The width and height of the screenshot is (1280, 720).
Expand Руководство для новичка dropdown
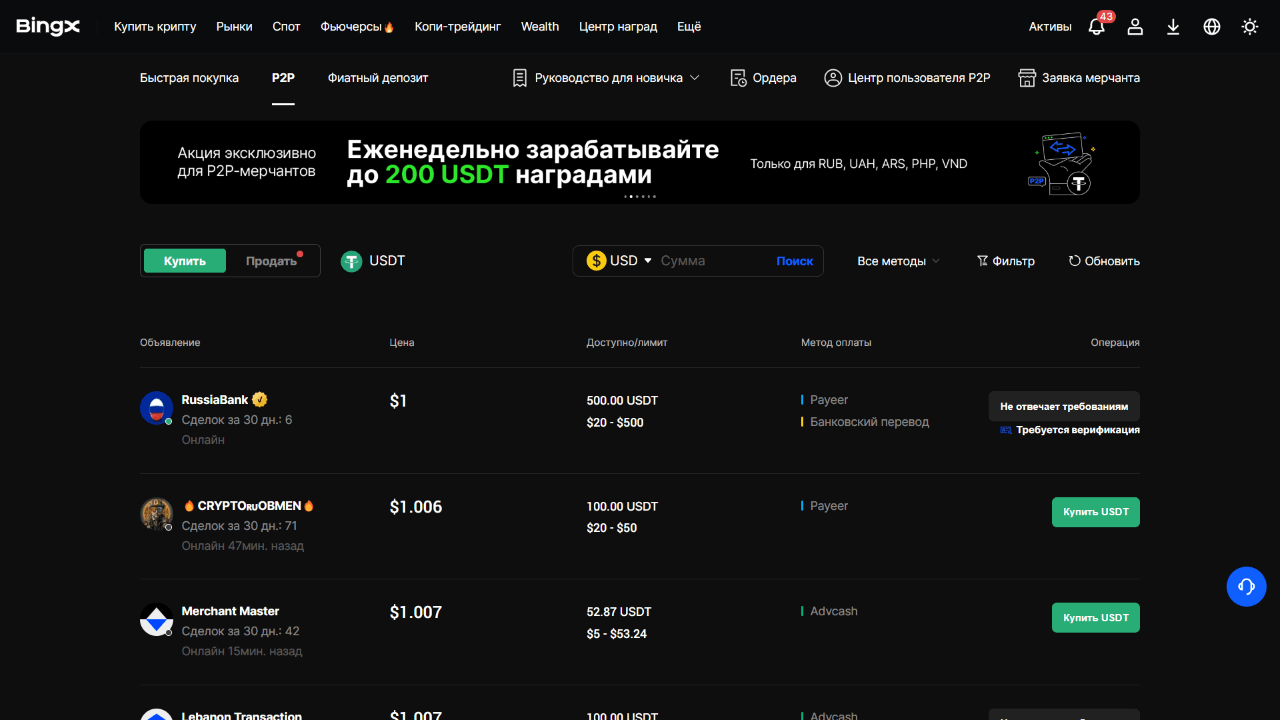pyautogui.click(x=606, y=78)
